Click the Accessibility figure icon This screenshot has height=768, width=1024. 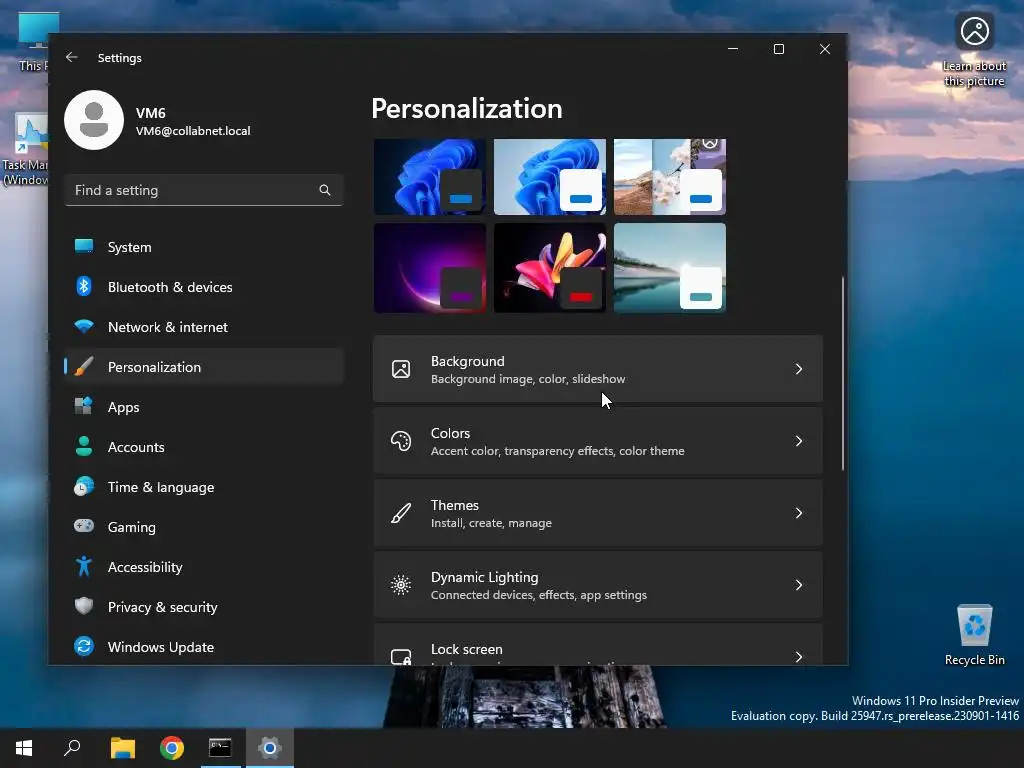84,566
